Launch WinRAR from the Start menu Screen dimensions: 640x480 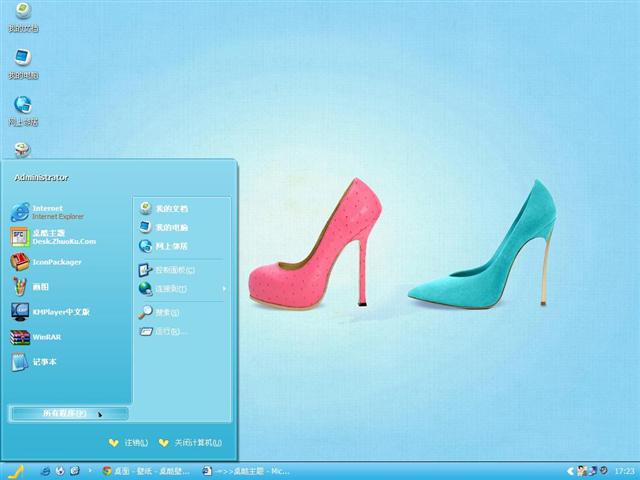point(36,337)
